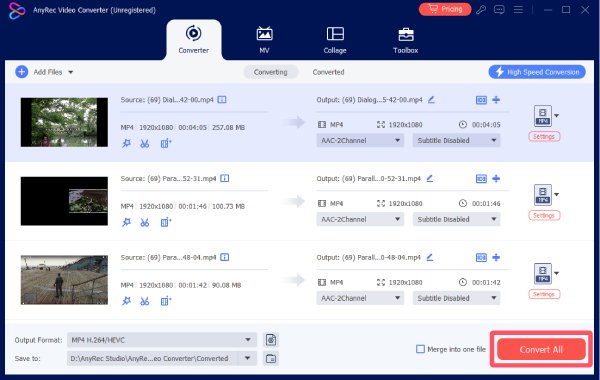Click plus icon for Parall...0-52-31.mp4 output
Screen dimensions: 600x380
click(496, 179)
